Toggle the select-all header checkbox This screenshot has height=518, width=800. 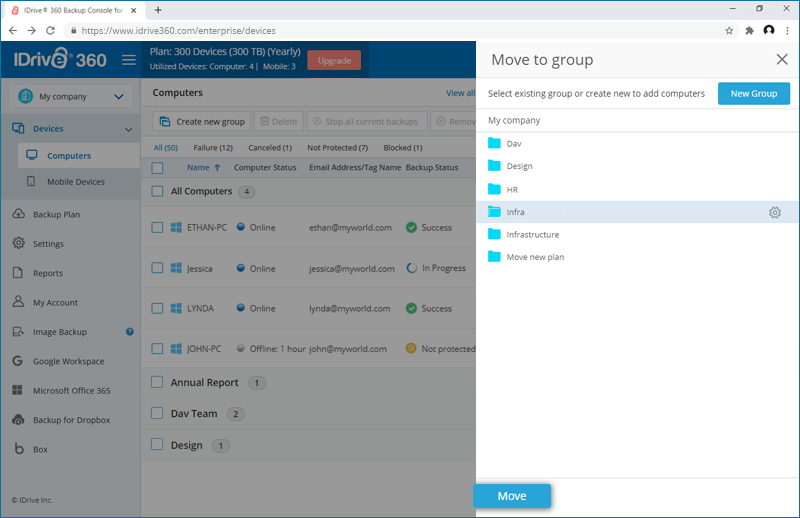(157, 168)
